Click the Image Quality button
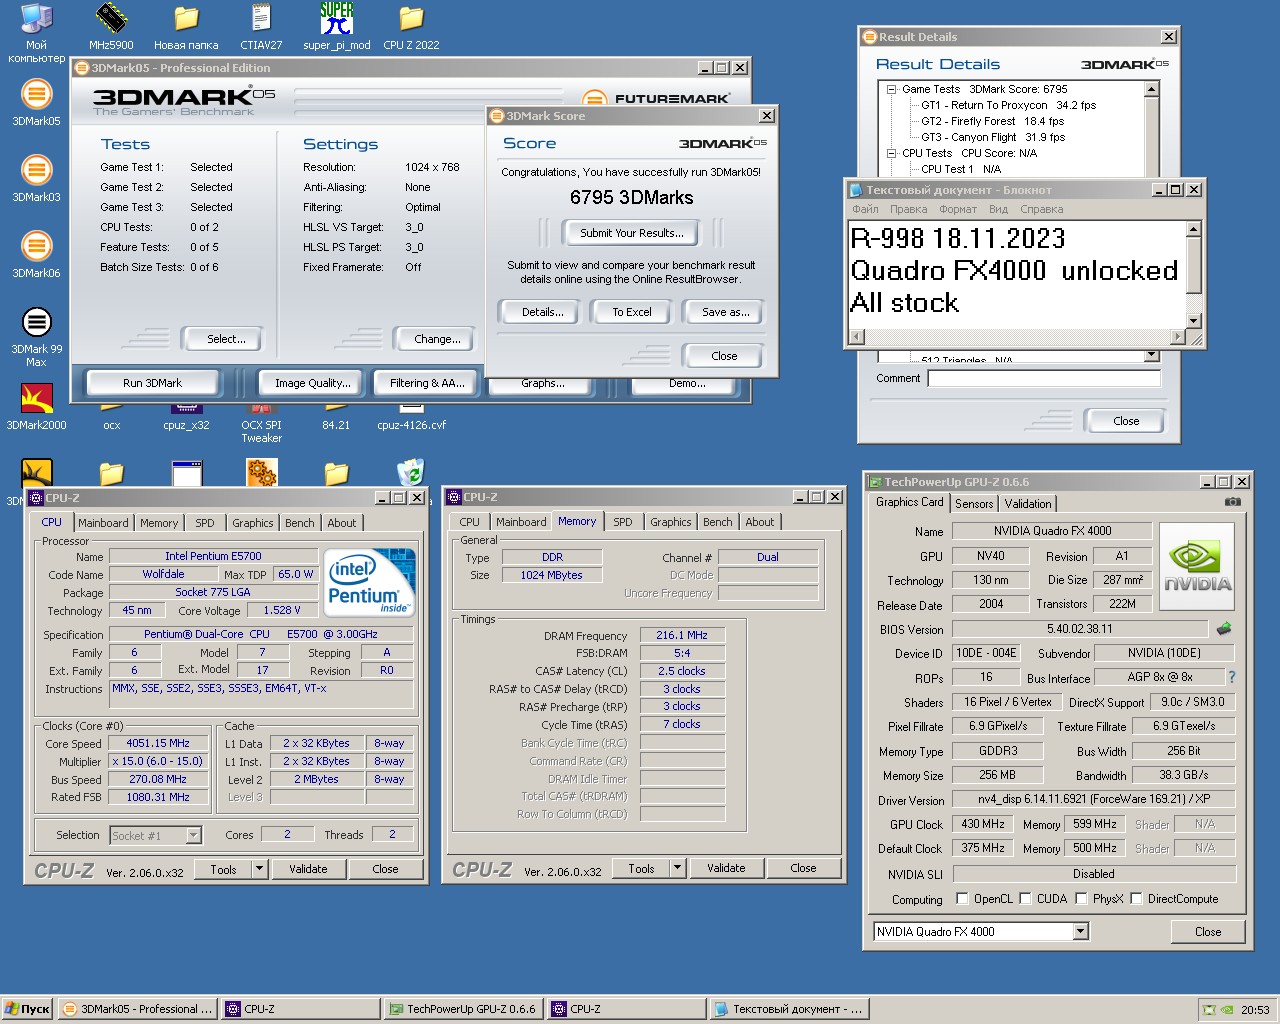This screenshot has width=1280, height=1024. click(312, 383)
